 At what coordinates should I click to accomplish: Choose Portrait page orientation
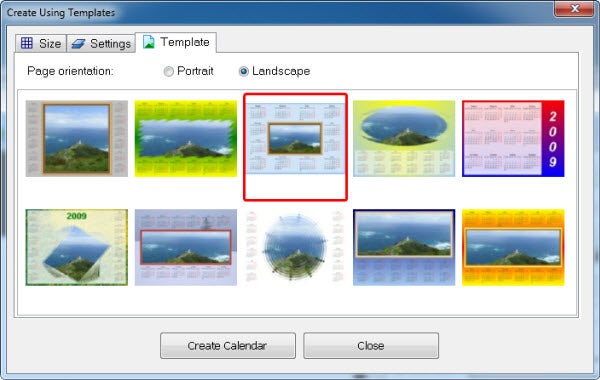(188, 71)
